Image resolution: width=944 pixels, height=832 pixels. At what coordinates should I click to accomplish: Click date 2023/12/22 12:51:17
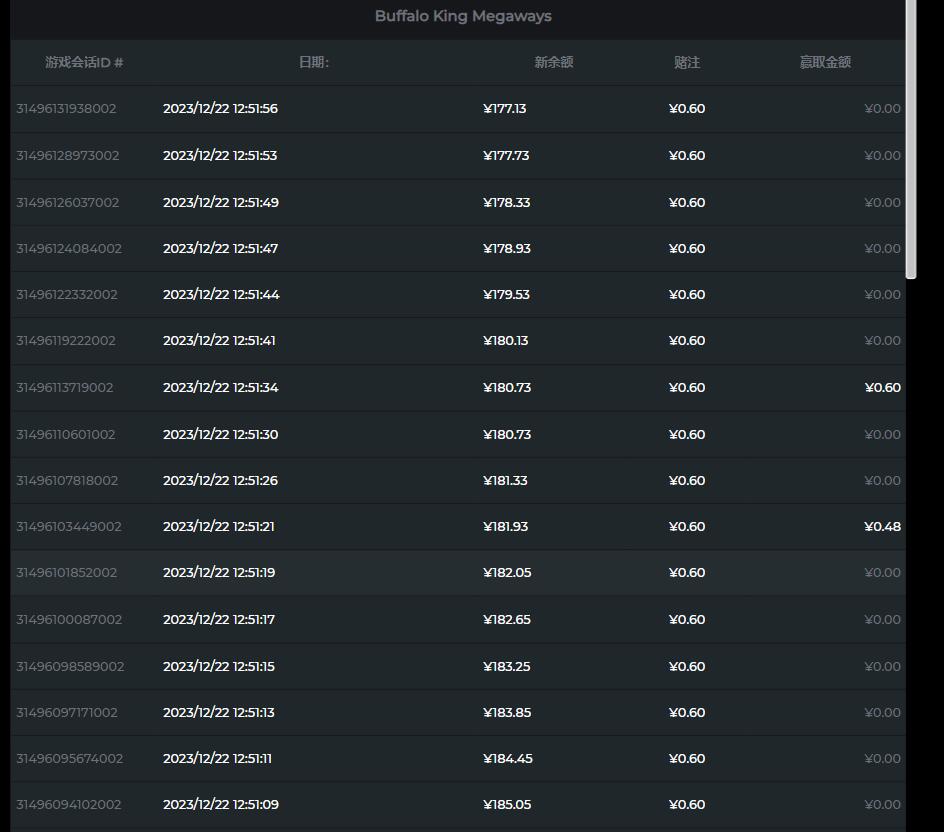coord(219,619)
